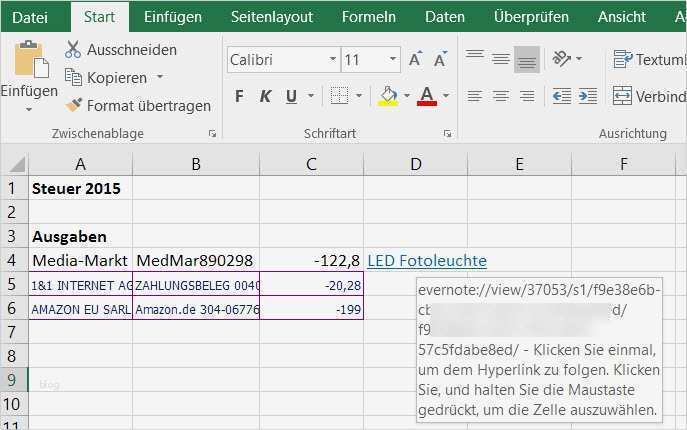Screen dimensions: 687x430
Task: Click the font size field showing 11
Action: (364, 60)
